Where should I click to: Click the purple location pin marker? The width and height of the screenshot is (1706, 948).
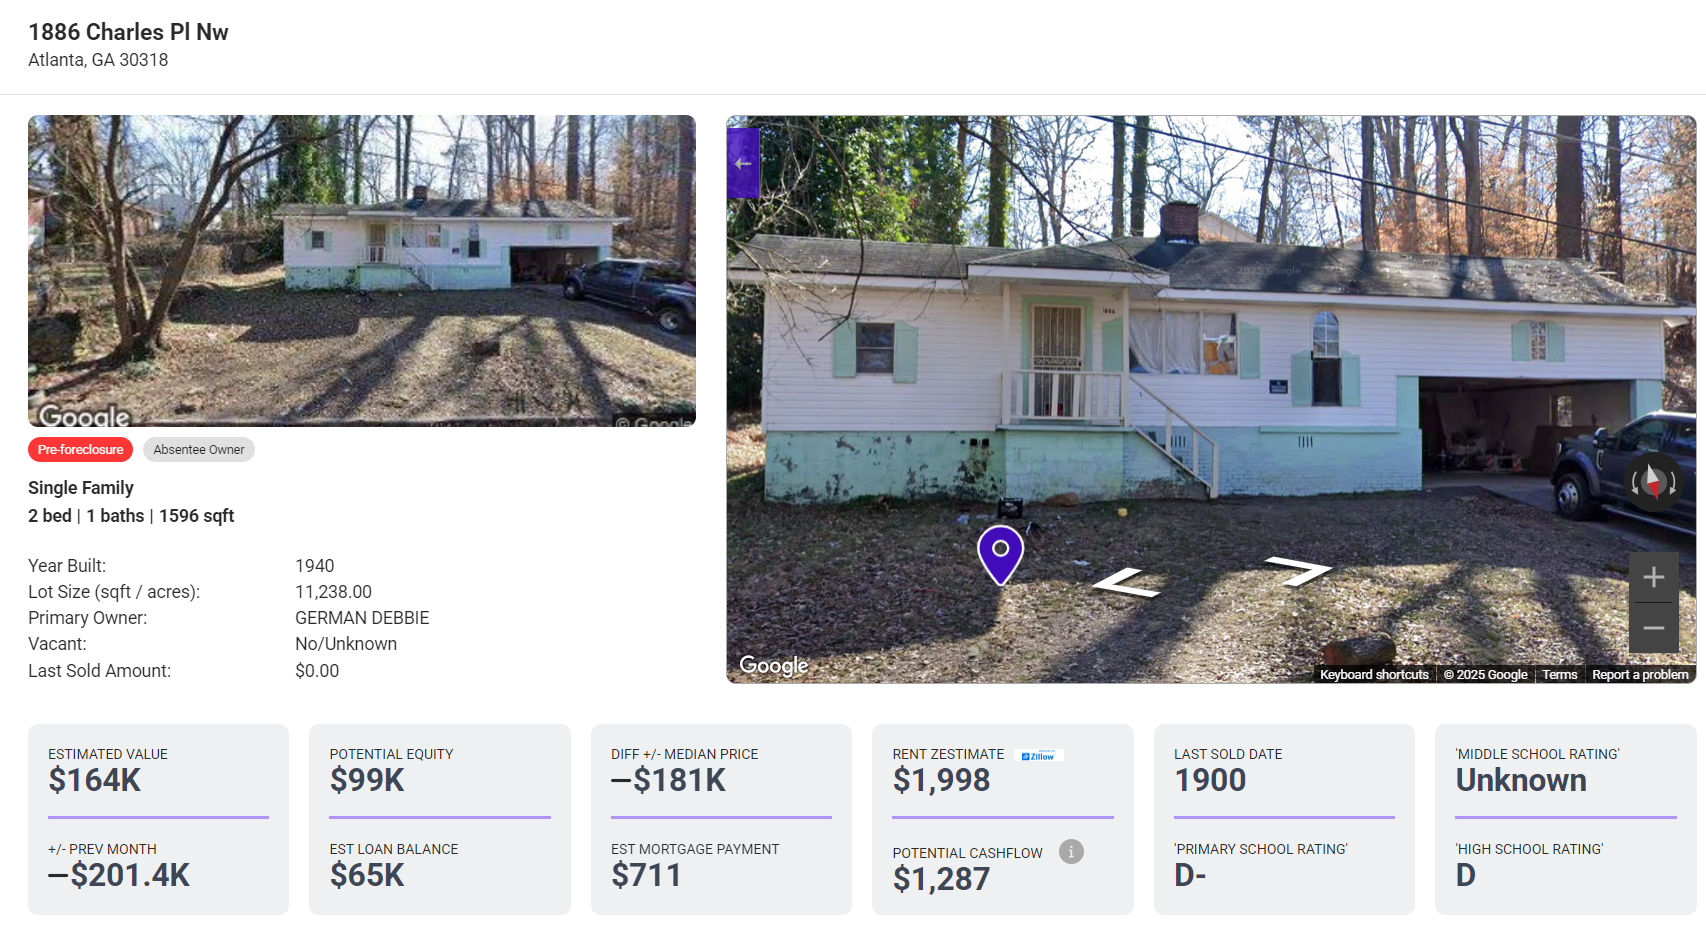pos(1000,555)
